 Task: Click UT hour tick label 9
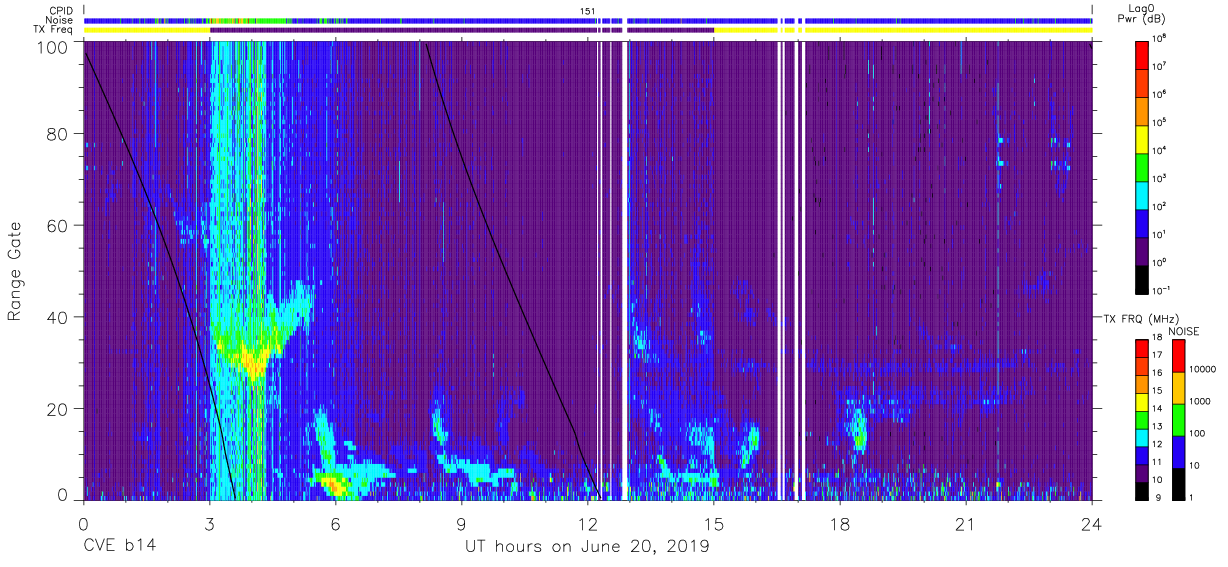pyautogui.click(x=461, y=524)
